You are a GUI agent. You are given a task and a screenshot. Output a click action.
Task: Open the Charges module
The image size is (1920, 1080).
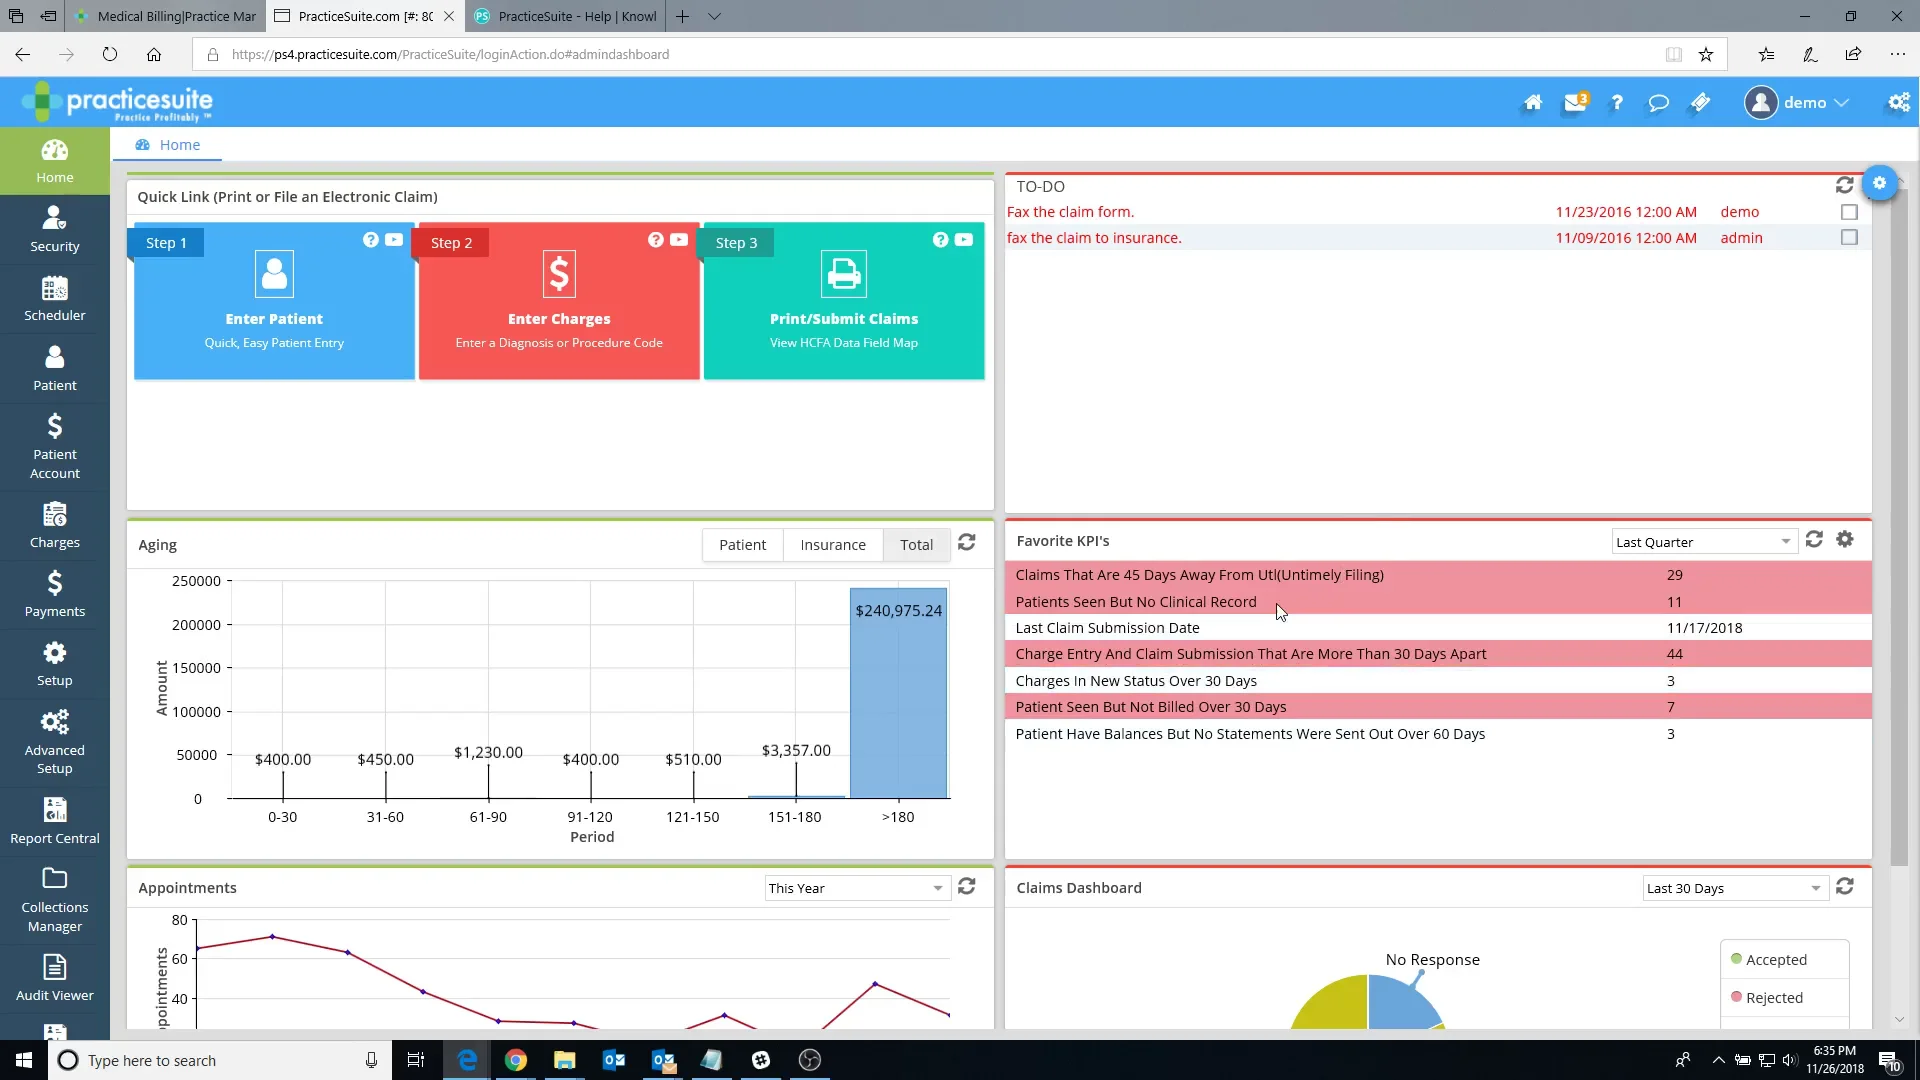pyautogui.click(x=54, y=526)
